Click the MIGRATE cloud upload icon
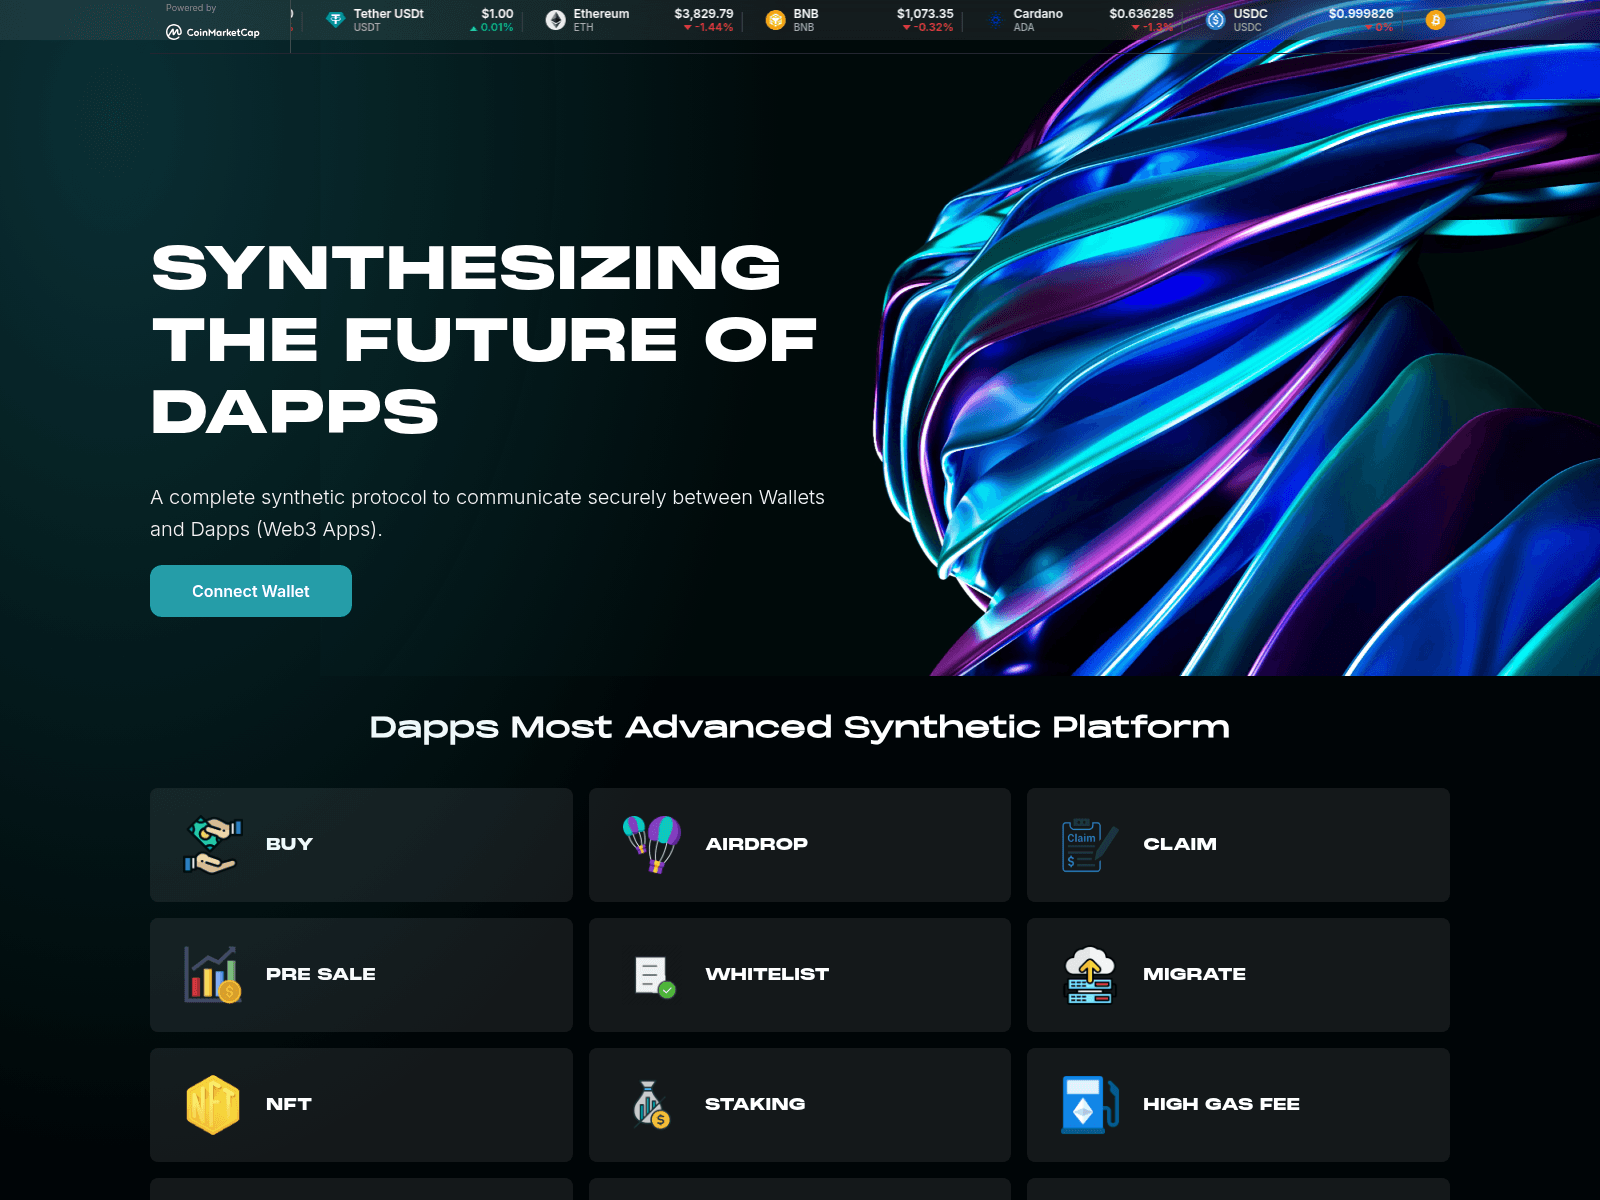1600x1200 pixels. pos(1090,975)
